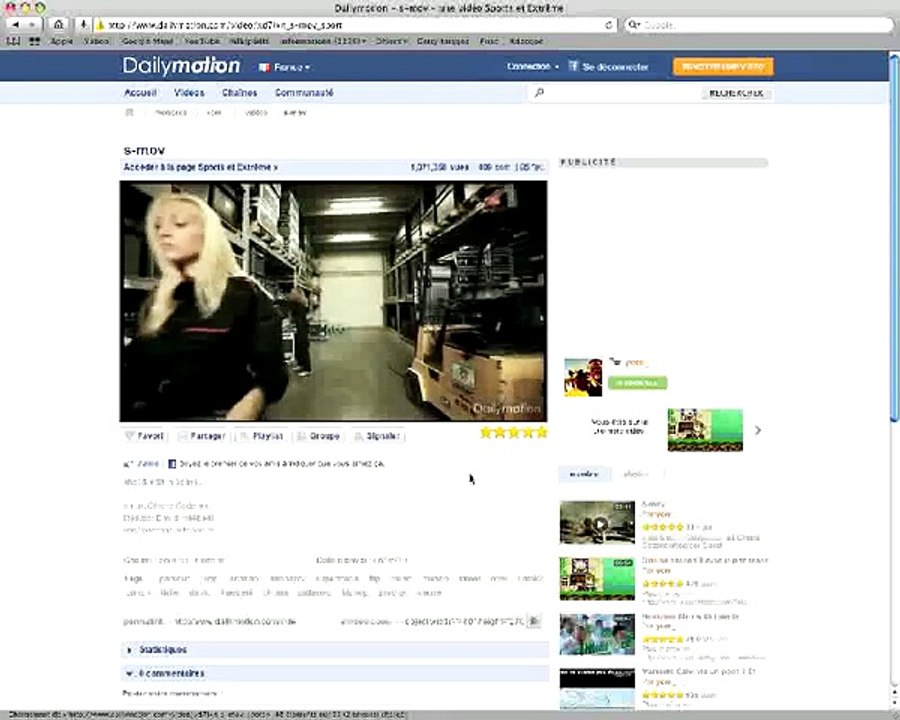Open the informations bookmarks folder dropdown
This screenshot has height=720, width=900.
(323, 41)
